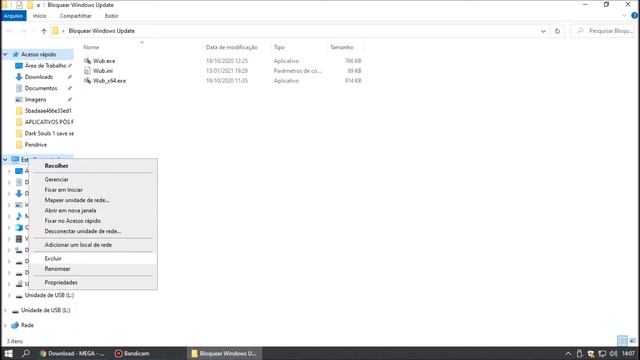Click the Wub.ini date 13/01/2021 19:29
640x360 pixels.
227,71
